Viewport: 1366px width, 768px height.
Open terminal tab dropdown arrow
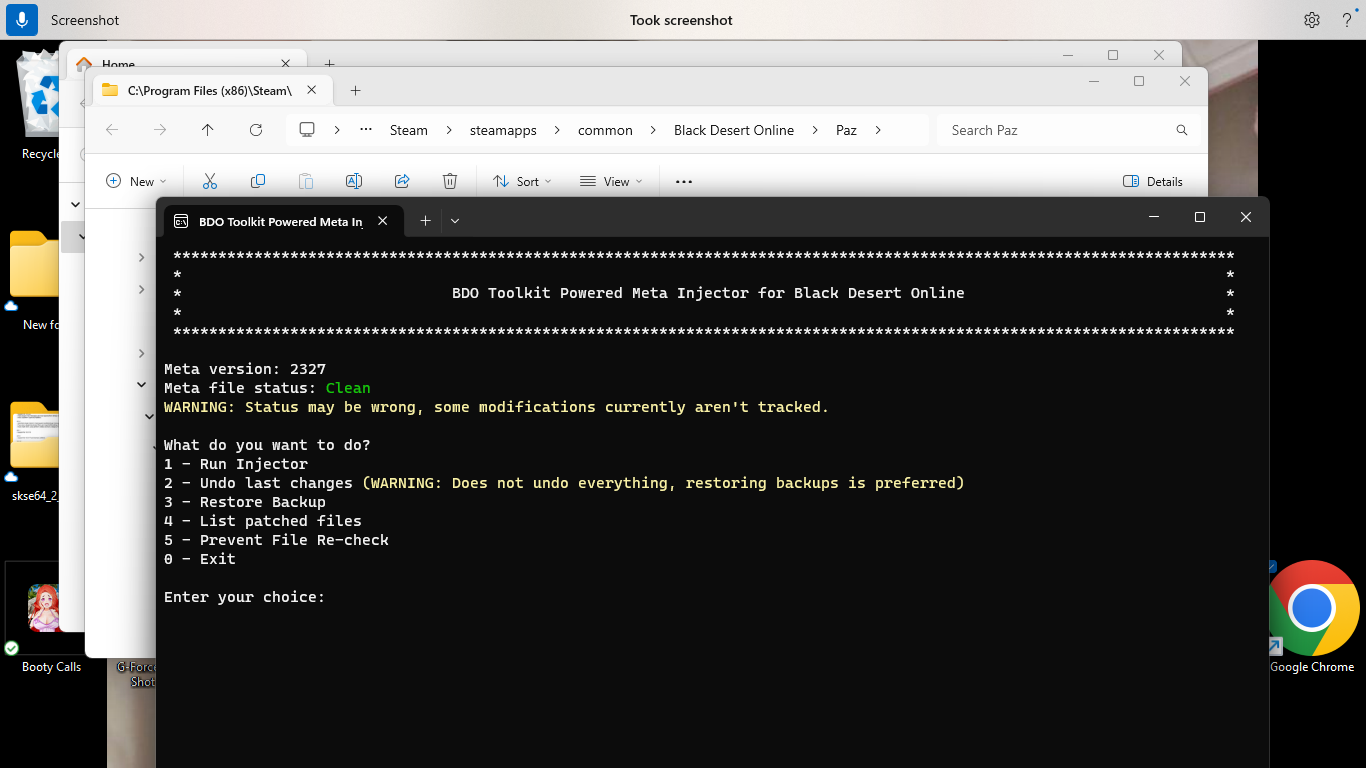pos(455,220)
